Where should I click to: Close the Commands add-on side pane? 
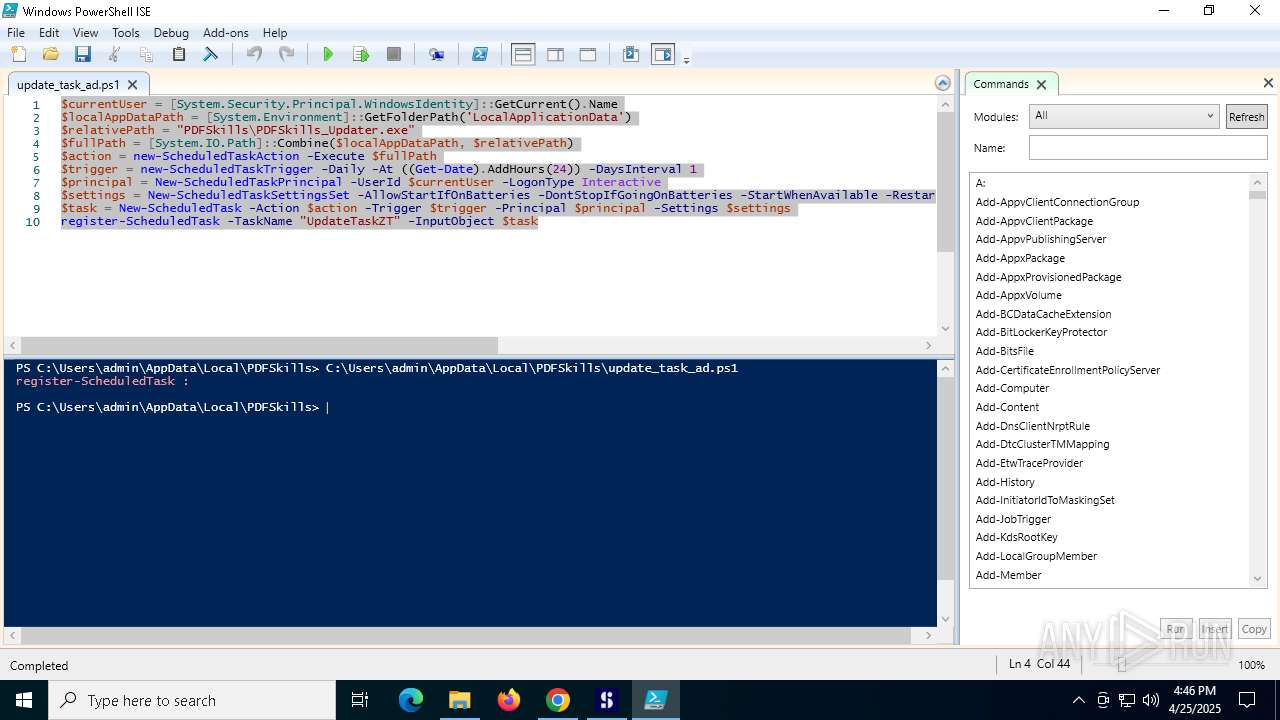(x=1268, y=83)
